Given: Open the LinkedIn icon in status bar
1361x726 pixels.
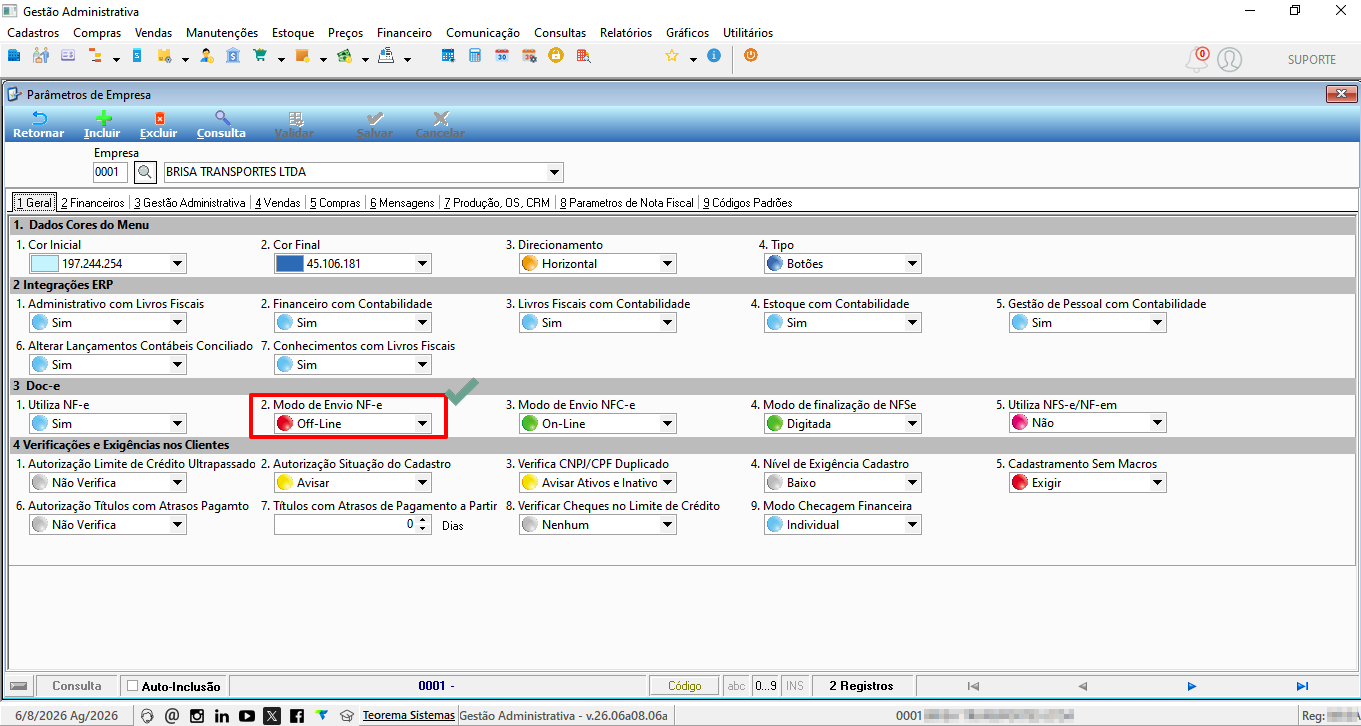Looking at the screenshot, I should 222,715.
